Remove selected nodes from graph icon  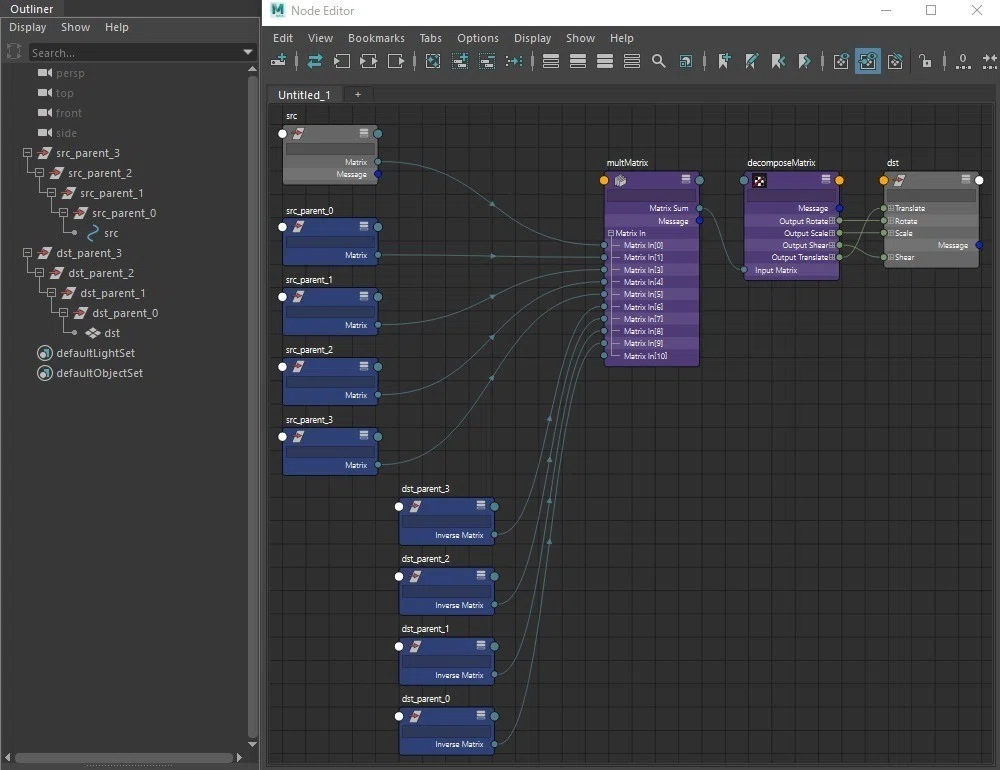click(x=487, y=61)
